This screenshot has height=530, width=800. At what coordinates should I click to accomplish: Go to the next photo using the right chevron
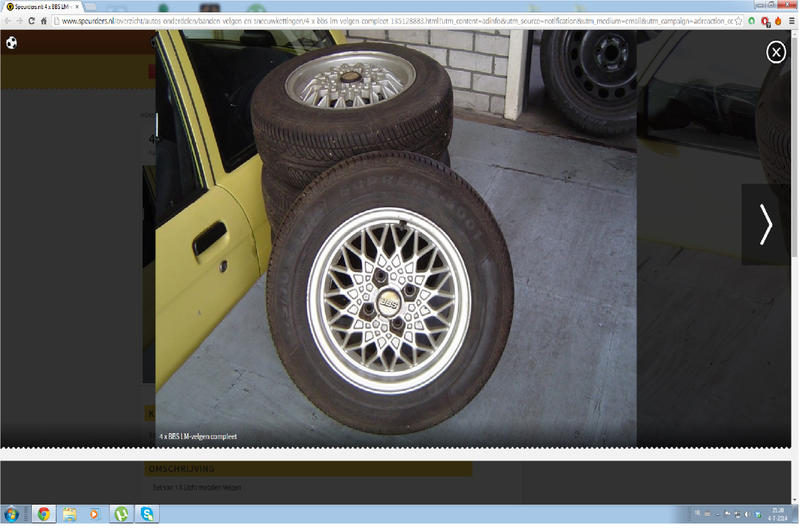tap(765, 224)
